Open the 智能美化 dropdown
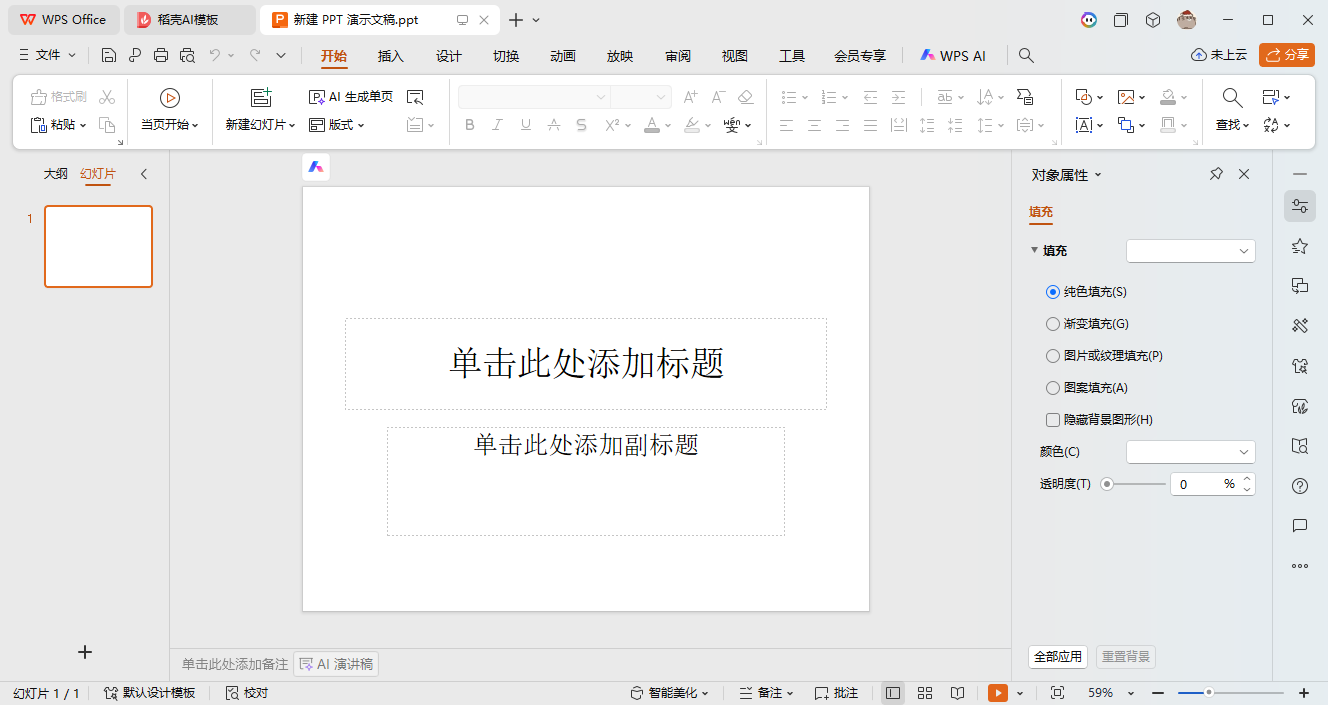This screenshot has width=1328, height=705. point(670,692)
